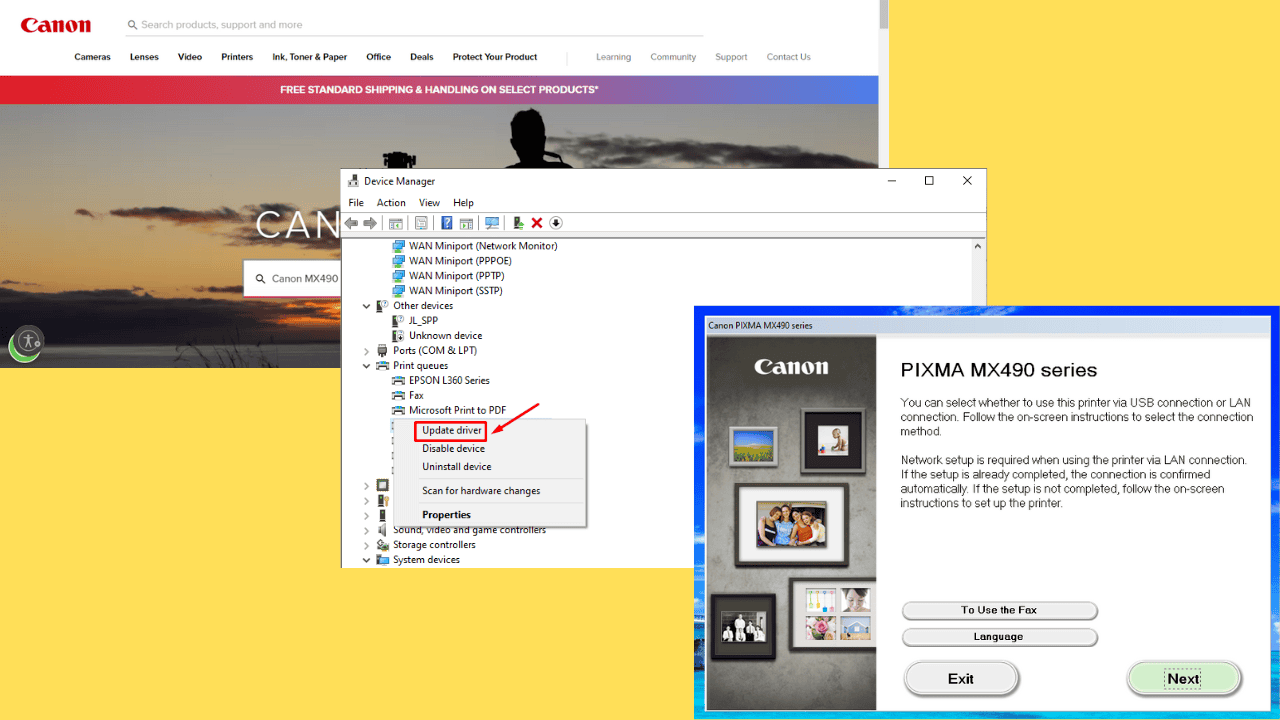
Task: Click the green update driver toolbar icon
Action: point(517,223)
